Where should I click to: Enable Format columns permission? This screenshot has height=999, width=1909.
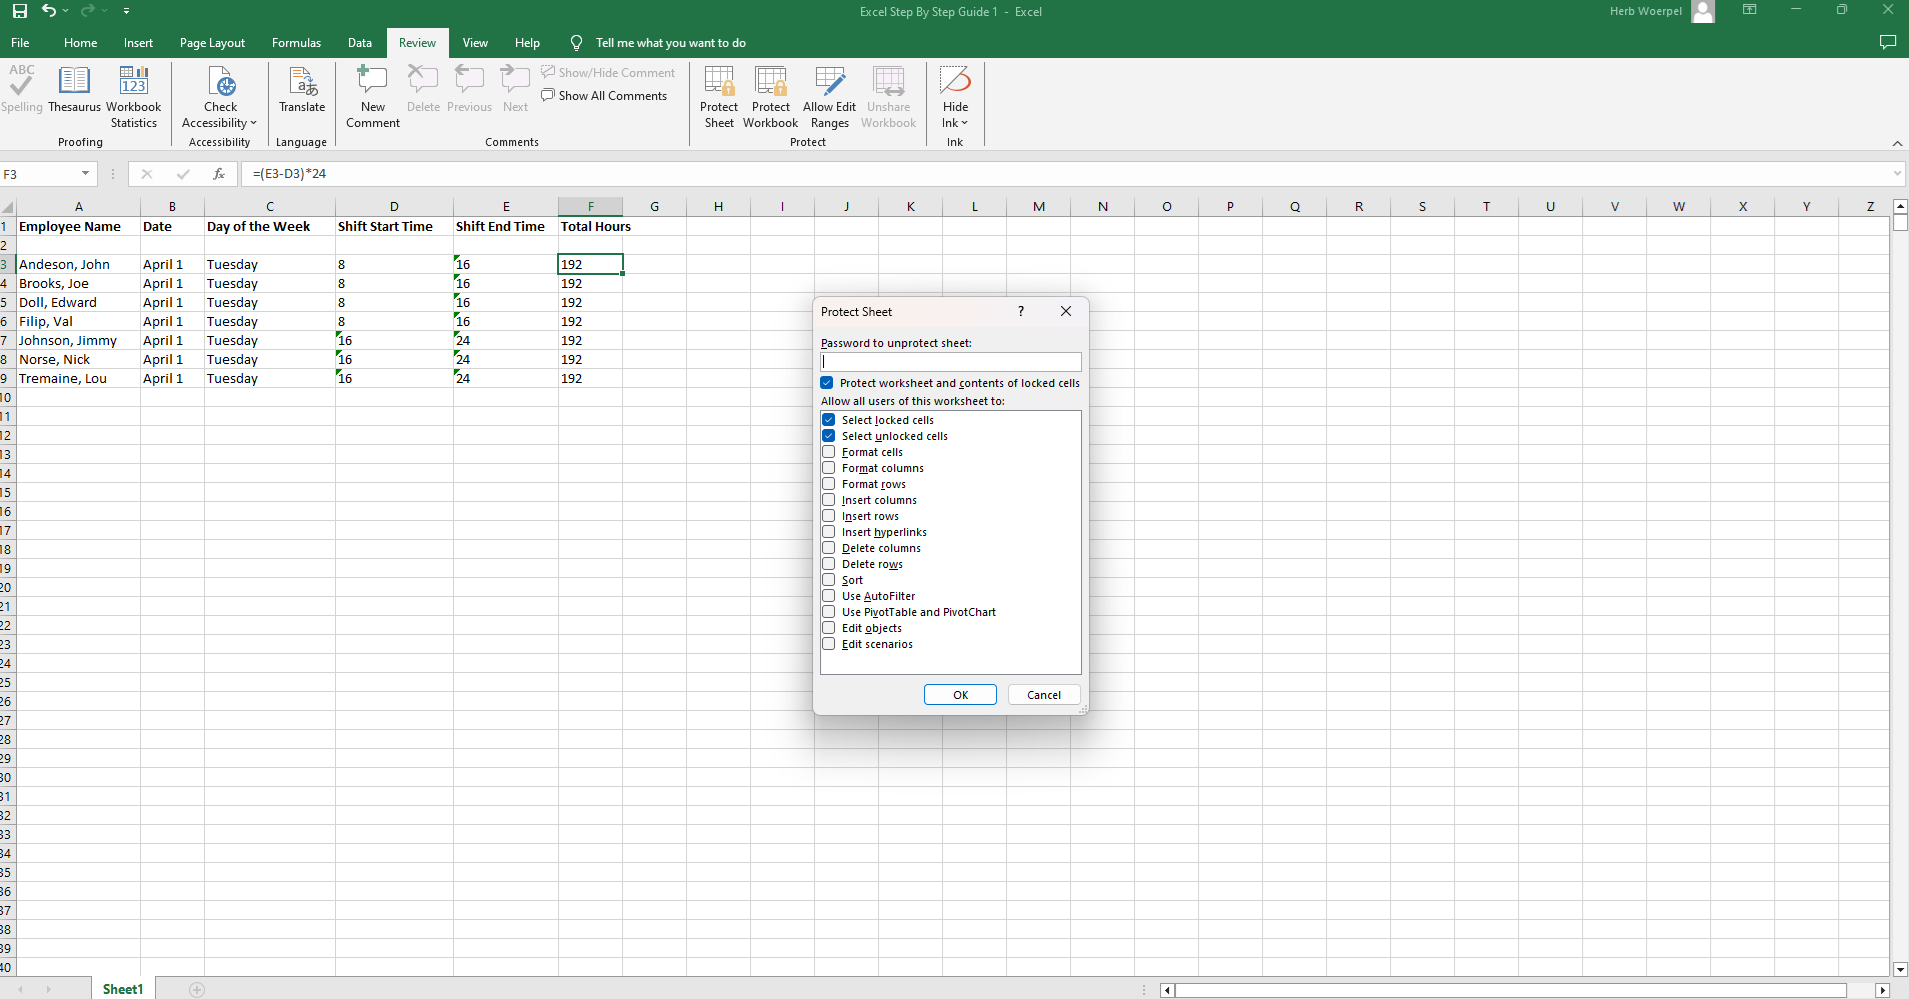(x=829, y=468)
